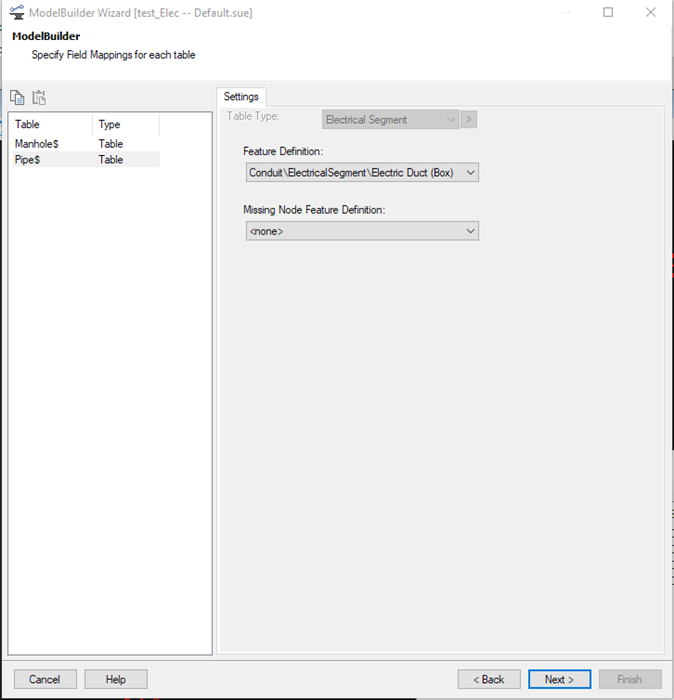Minimize the ModelBuilder Wizard window

coord(564,13)
